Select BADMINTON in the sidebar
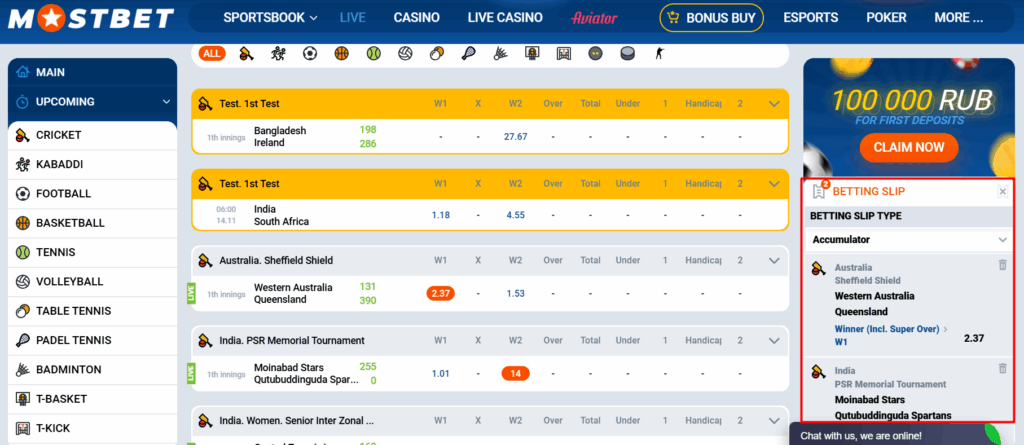The image size is (1024, 445). [x=92, y=370]
